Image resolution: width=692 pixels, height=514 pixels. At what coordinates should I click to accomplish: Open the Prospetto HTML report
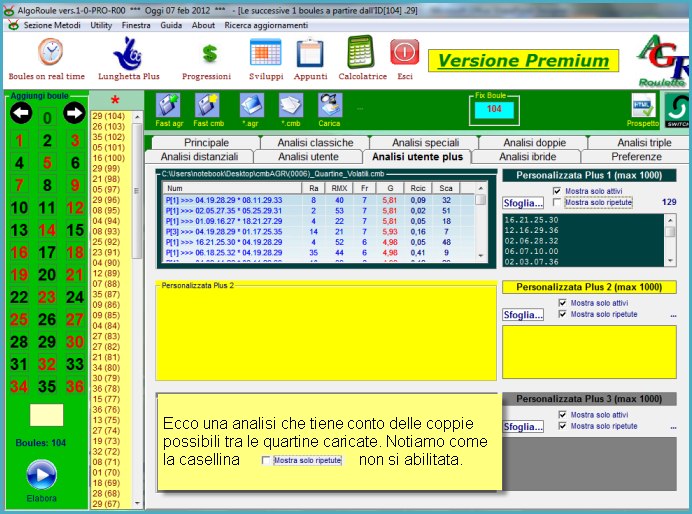tap(643, 106)
